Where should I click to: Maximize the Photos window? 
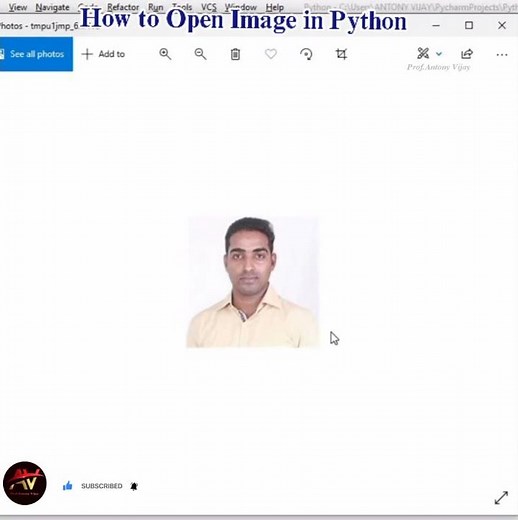(469, 25)
